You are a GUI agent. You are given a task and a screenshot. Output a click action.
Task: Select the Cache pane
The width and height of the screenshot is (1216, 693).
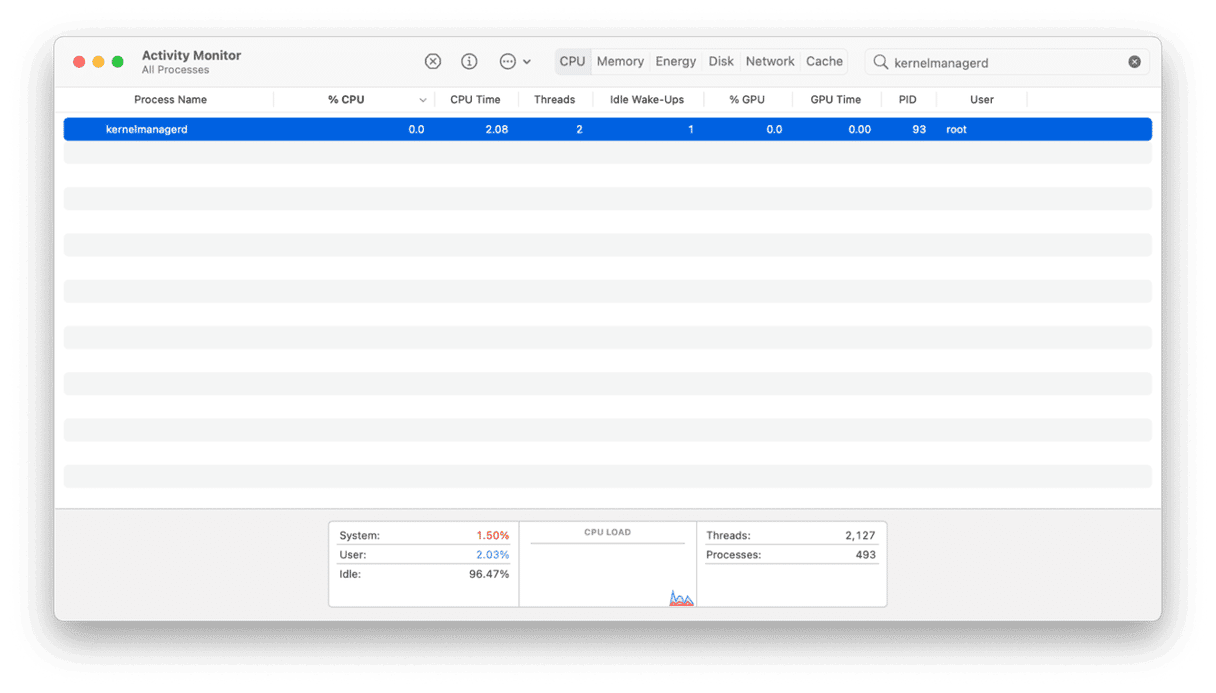click(x=824, y=61)
